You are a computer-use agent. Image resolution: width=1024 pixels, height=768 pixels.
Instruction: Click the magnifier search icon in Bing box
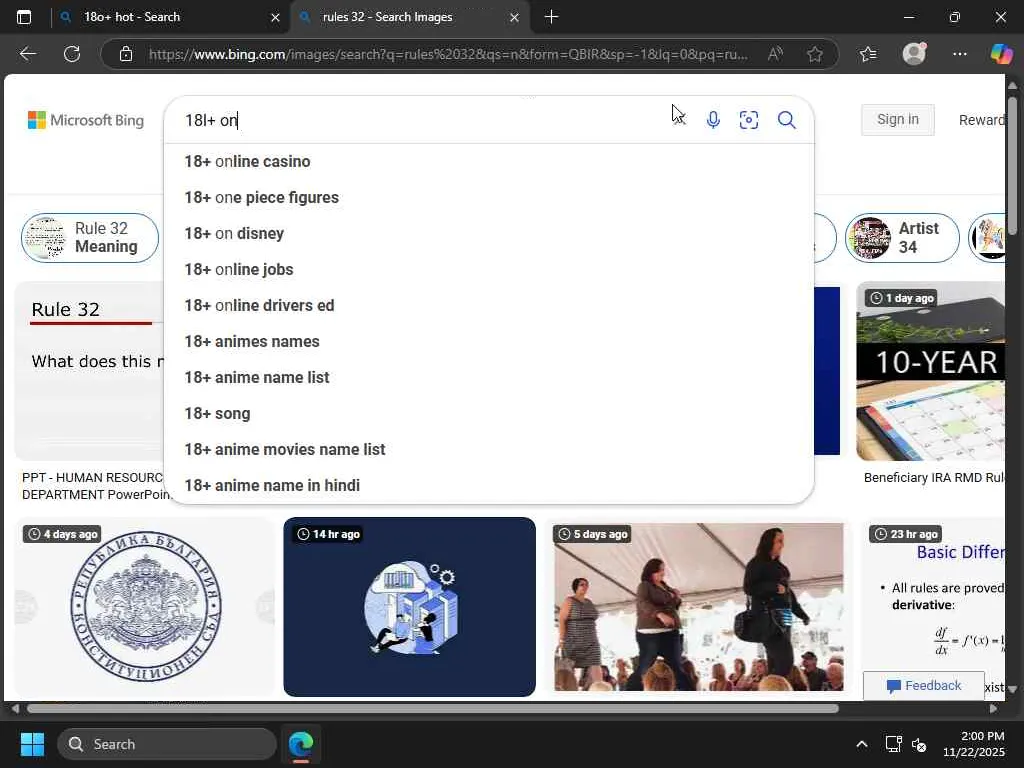786,120
